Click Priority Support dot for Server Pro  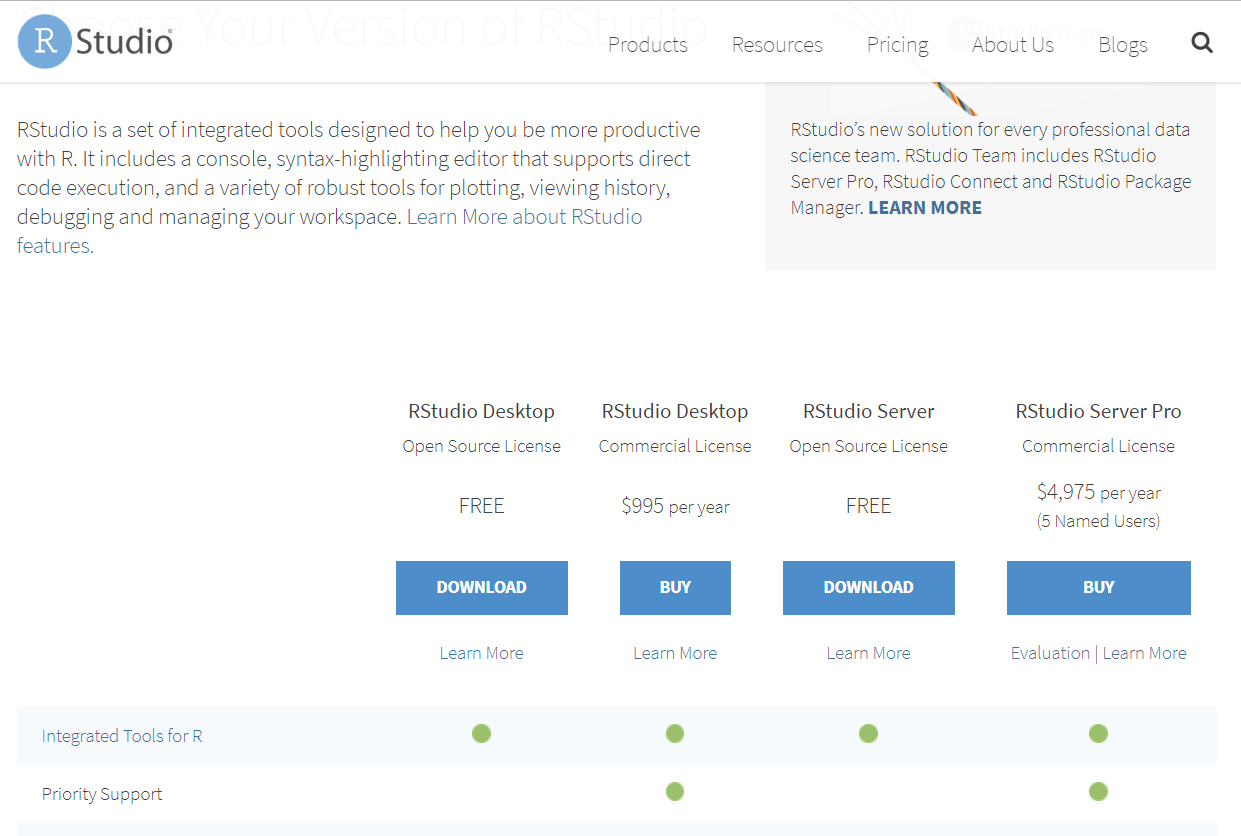(1099, 792)
